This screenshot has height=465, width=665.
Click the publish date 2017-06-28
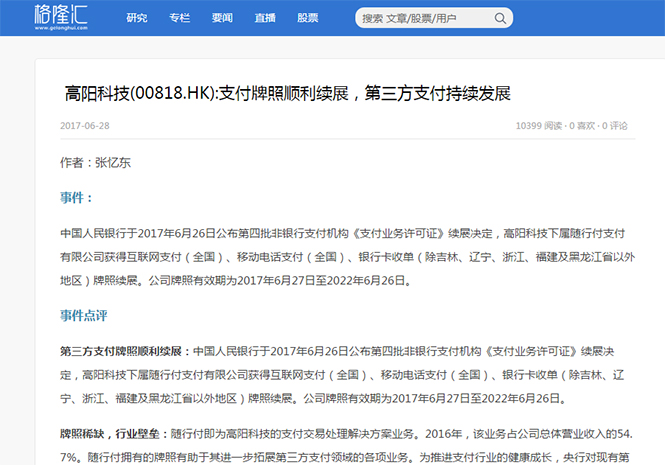coord(85,126)
